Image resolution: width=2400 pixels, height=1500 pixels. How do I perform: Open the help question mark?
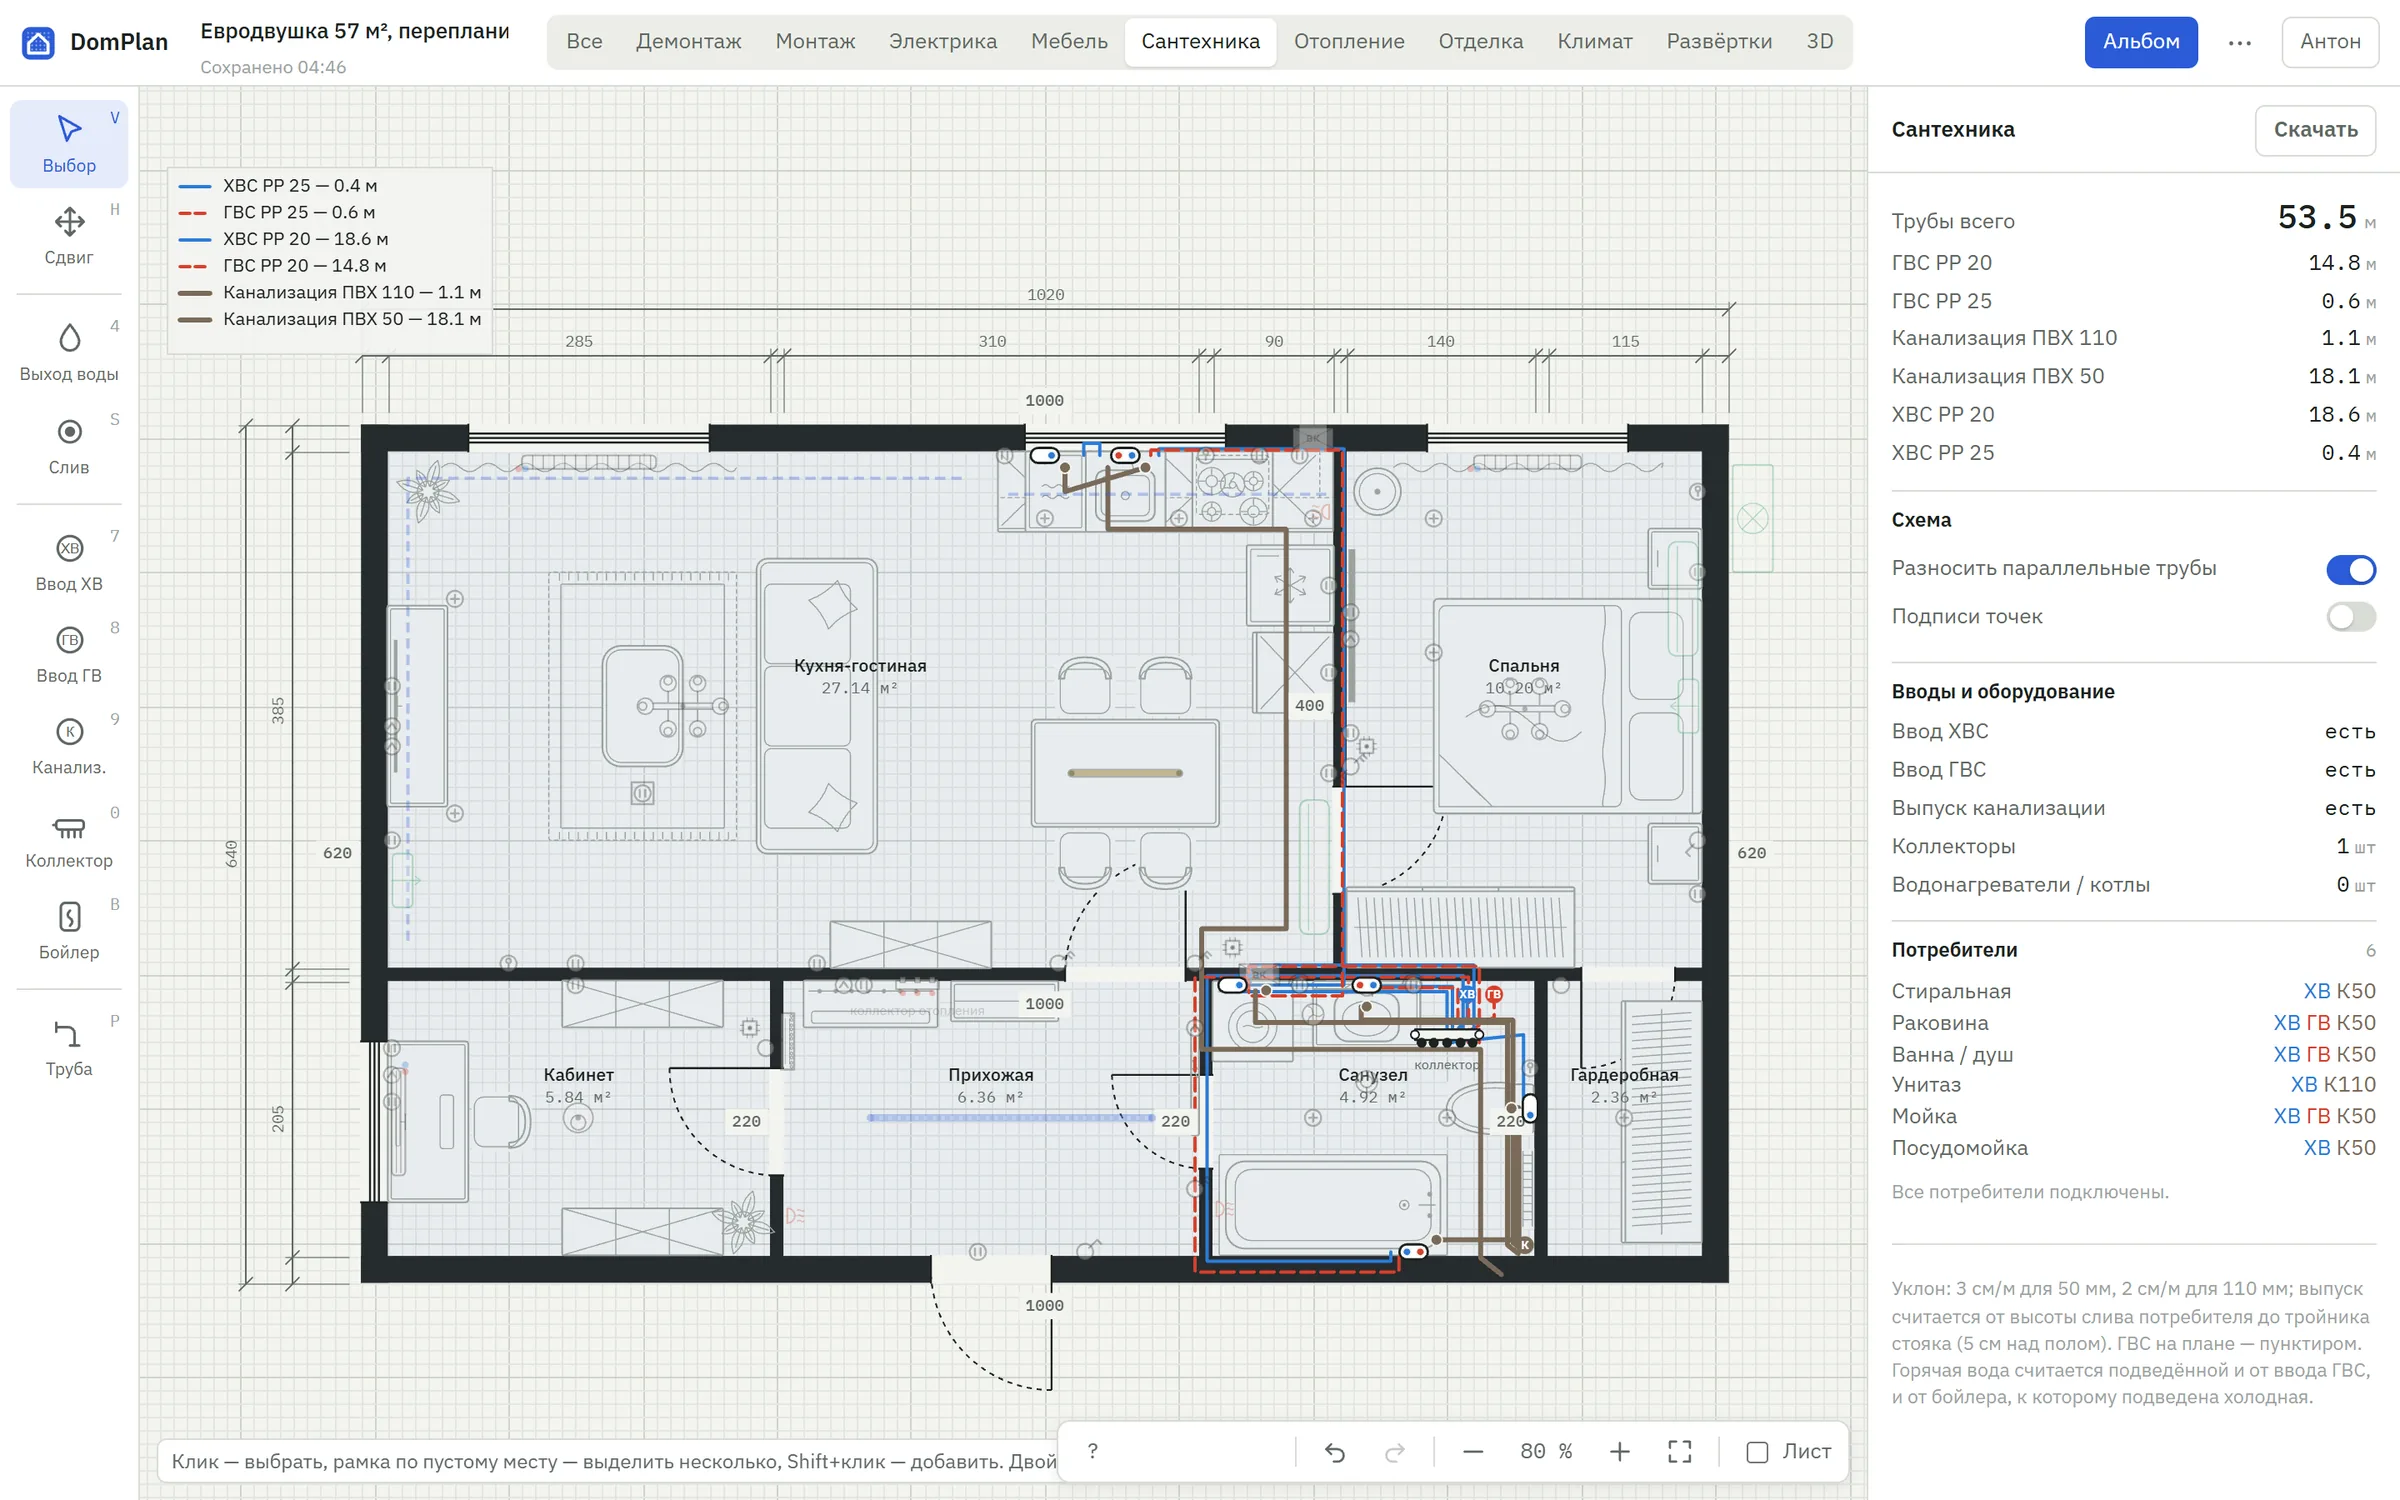click(x=1093, y=1451)
